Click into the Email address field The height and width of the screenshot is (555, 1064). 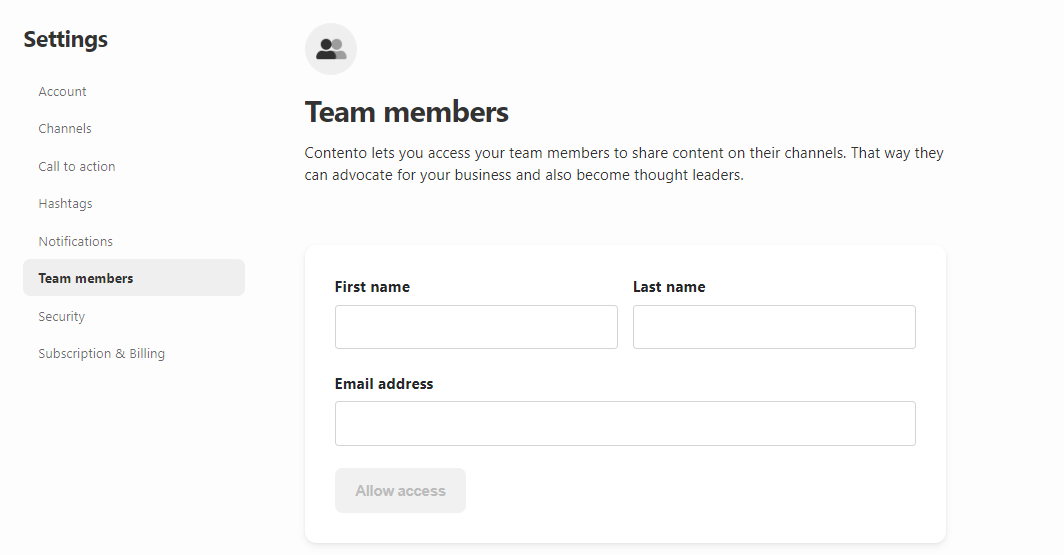[625, 423]
